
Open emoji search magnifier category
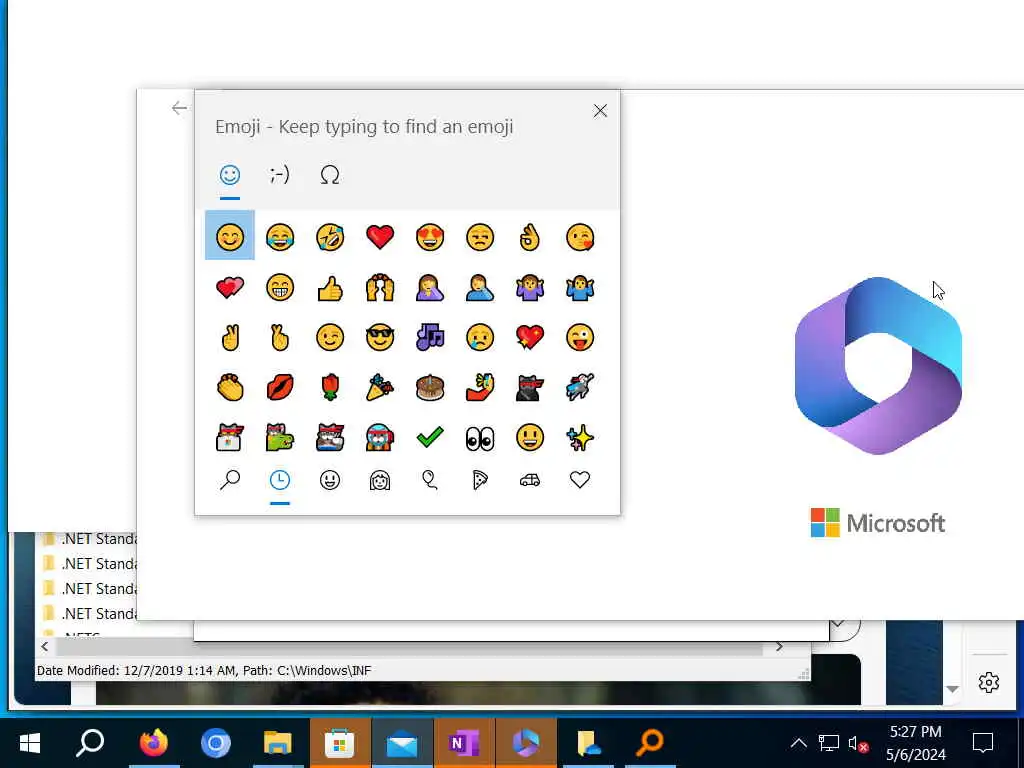230,481
